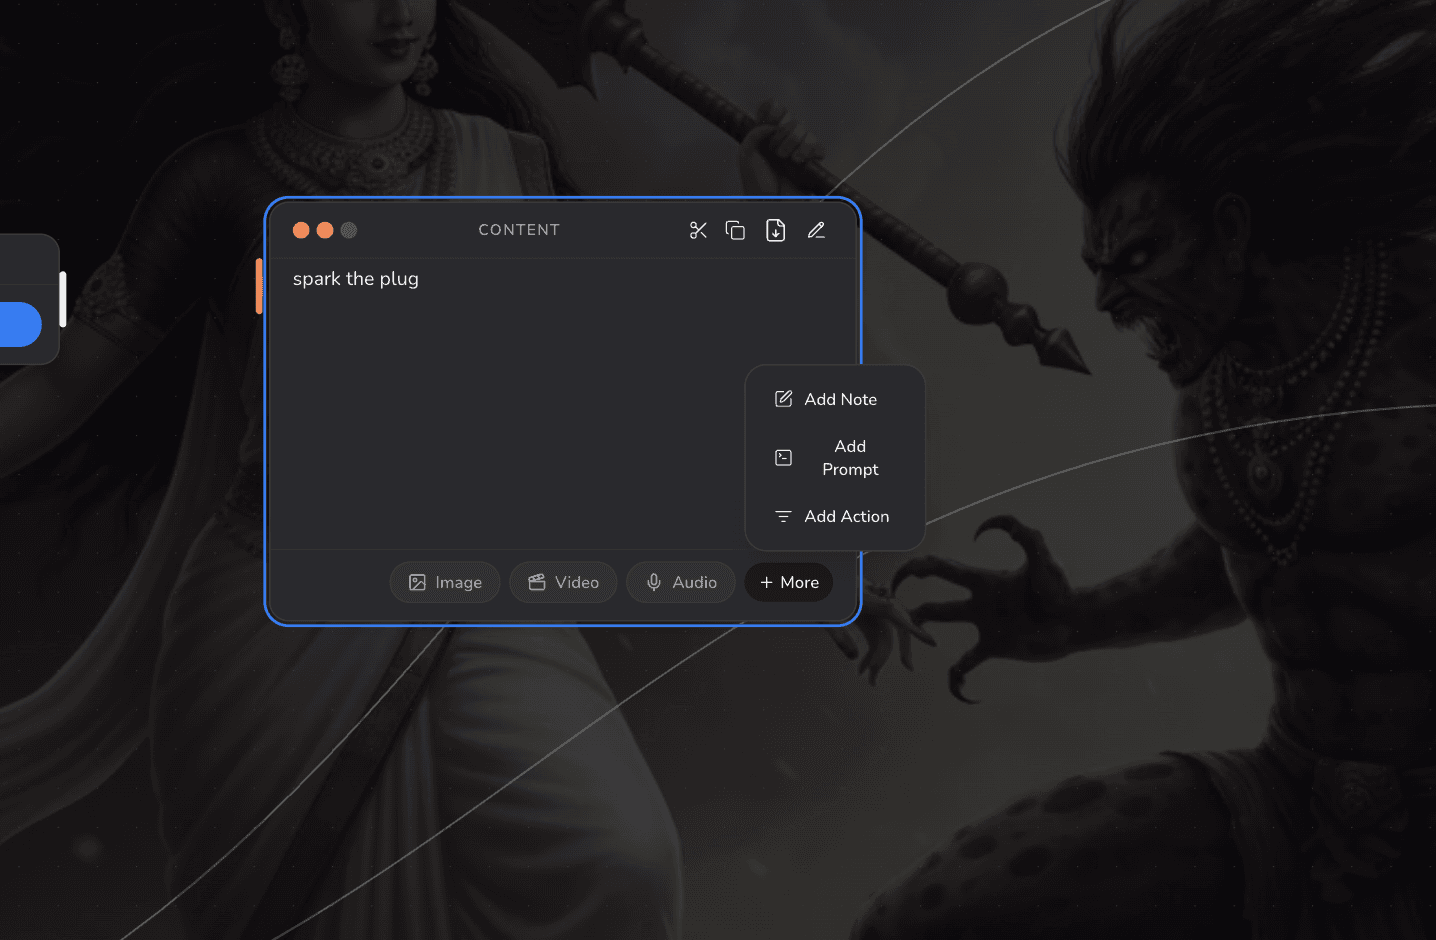This screenshot has height=940, width=1436.
Task: Add an Image attachment
Action: point(445,582)
